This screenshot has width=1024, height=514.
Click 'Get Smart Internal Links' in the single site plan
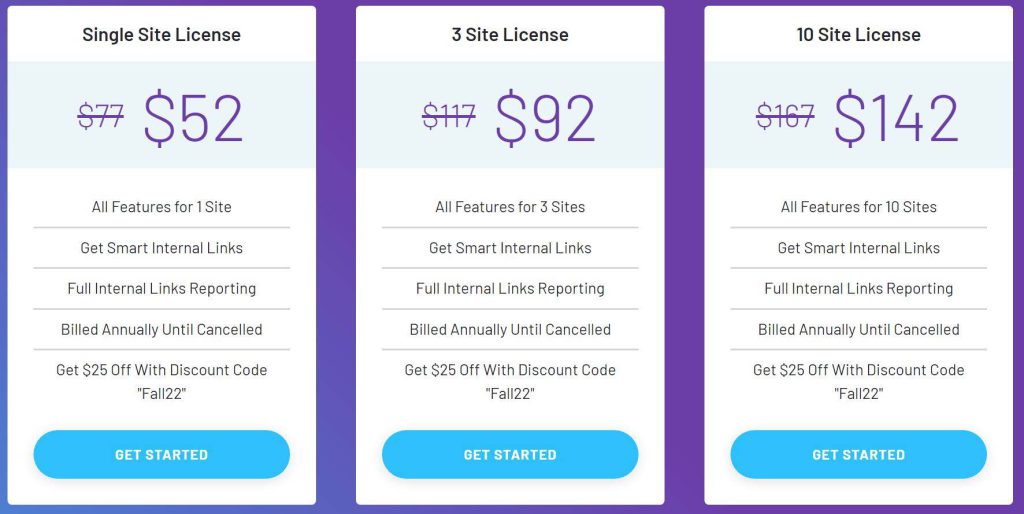(161, 248)
